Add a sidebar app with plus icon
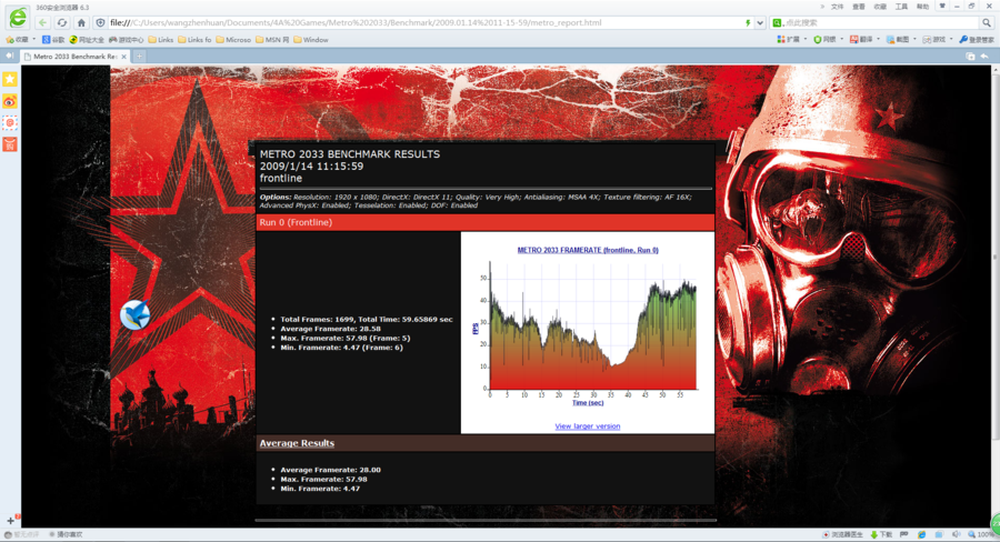Viewport: 1000px width, 542px height. (x=10, y=520)
